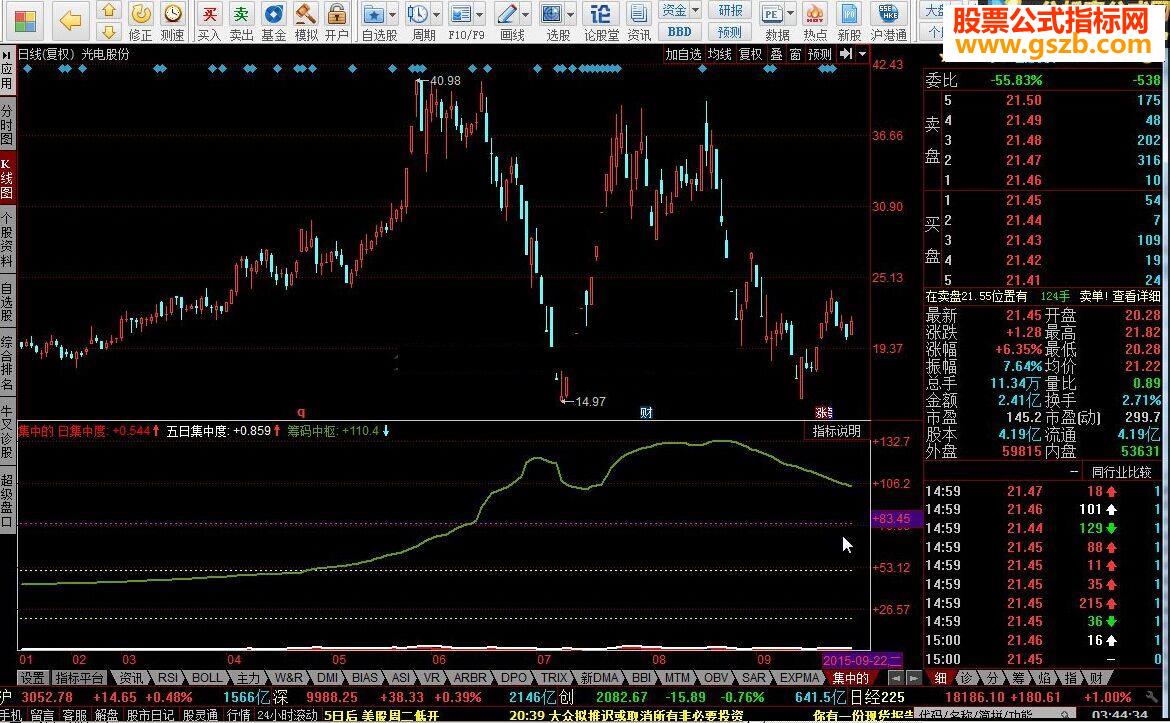Image resolution: width=1170 pixels, height=723 pixels.
Task: Toggle 加自选 add to watchlist
Action: pyautogui.click(x=683, y=54)
